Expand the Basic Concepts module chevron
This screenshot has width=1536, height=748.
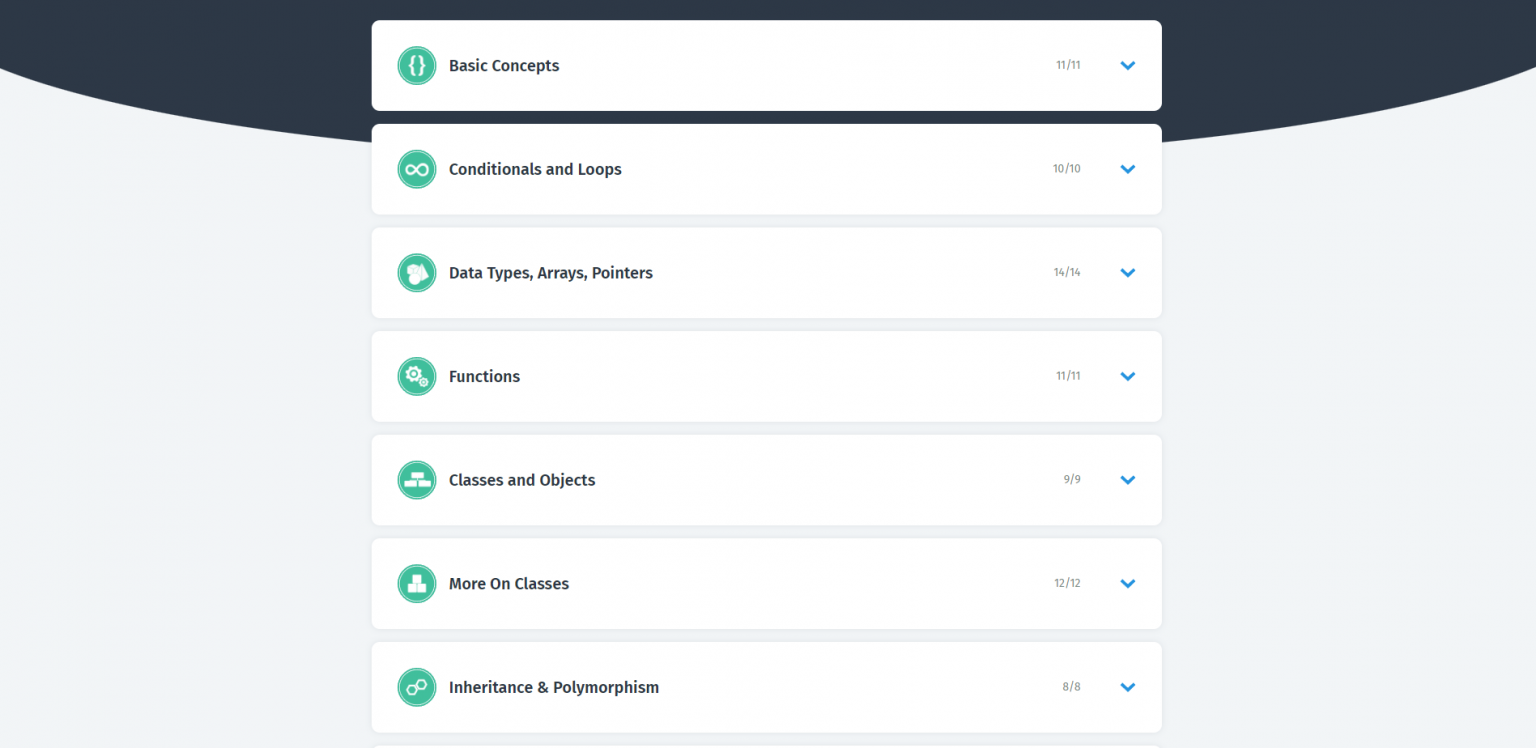[x=1128, y=66]
